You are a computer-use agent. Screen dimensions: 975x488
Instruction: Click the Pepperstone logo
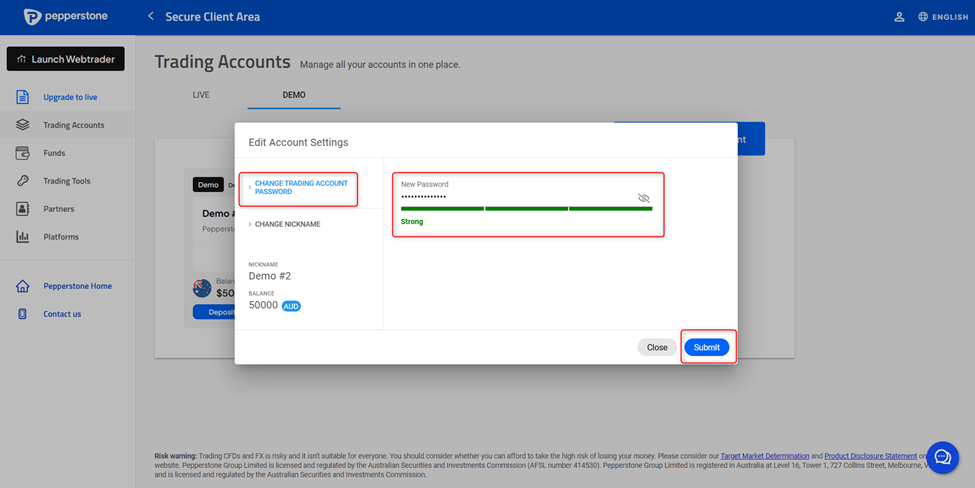click(65, 17)
